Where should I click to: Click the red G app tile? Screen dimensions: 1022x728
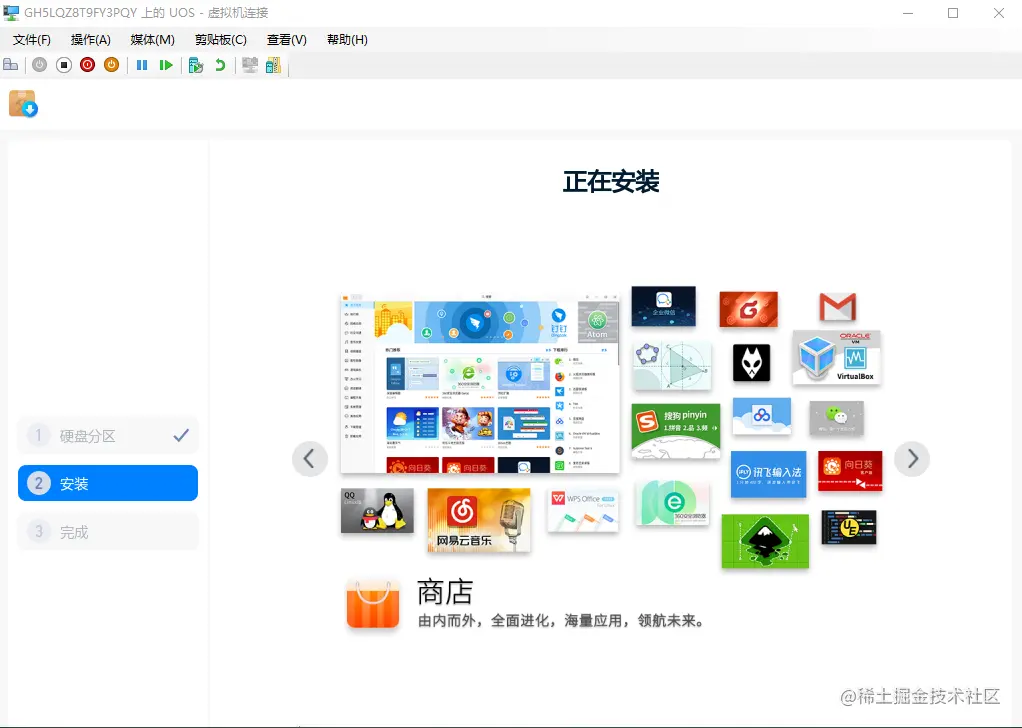point(748,309)
